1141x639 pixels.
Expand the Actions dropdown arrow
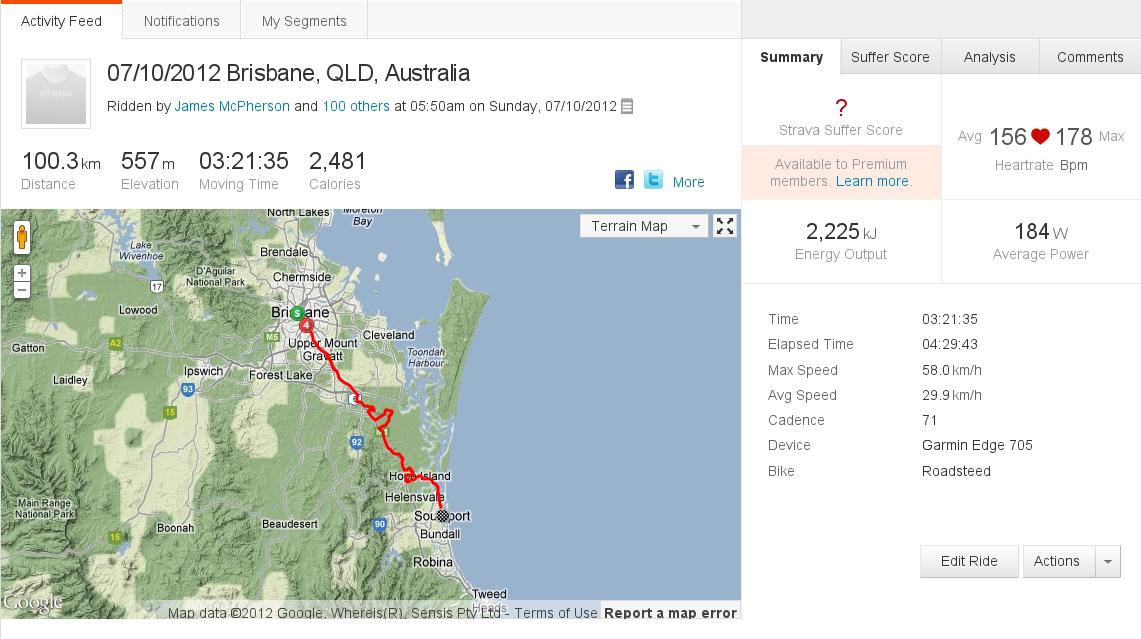(x=1108, y=561)
